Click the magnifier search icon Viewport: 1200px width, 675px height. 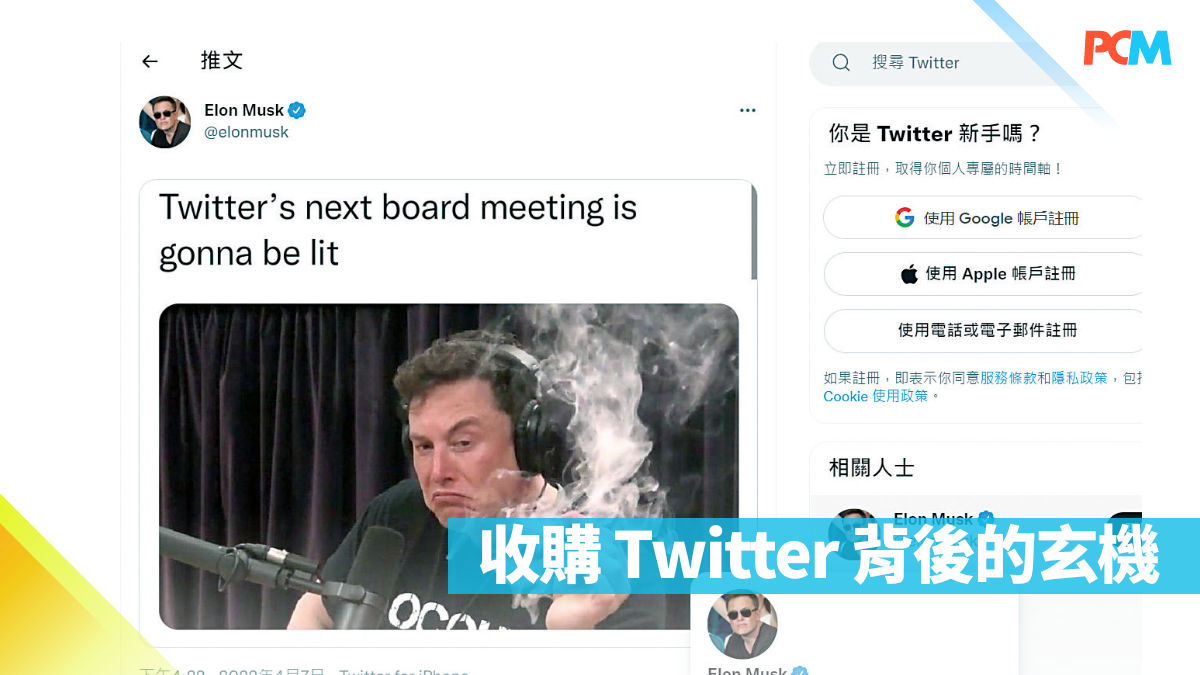[x=841, y=63]
